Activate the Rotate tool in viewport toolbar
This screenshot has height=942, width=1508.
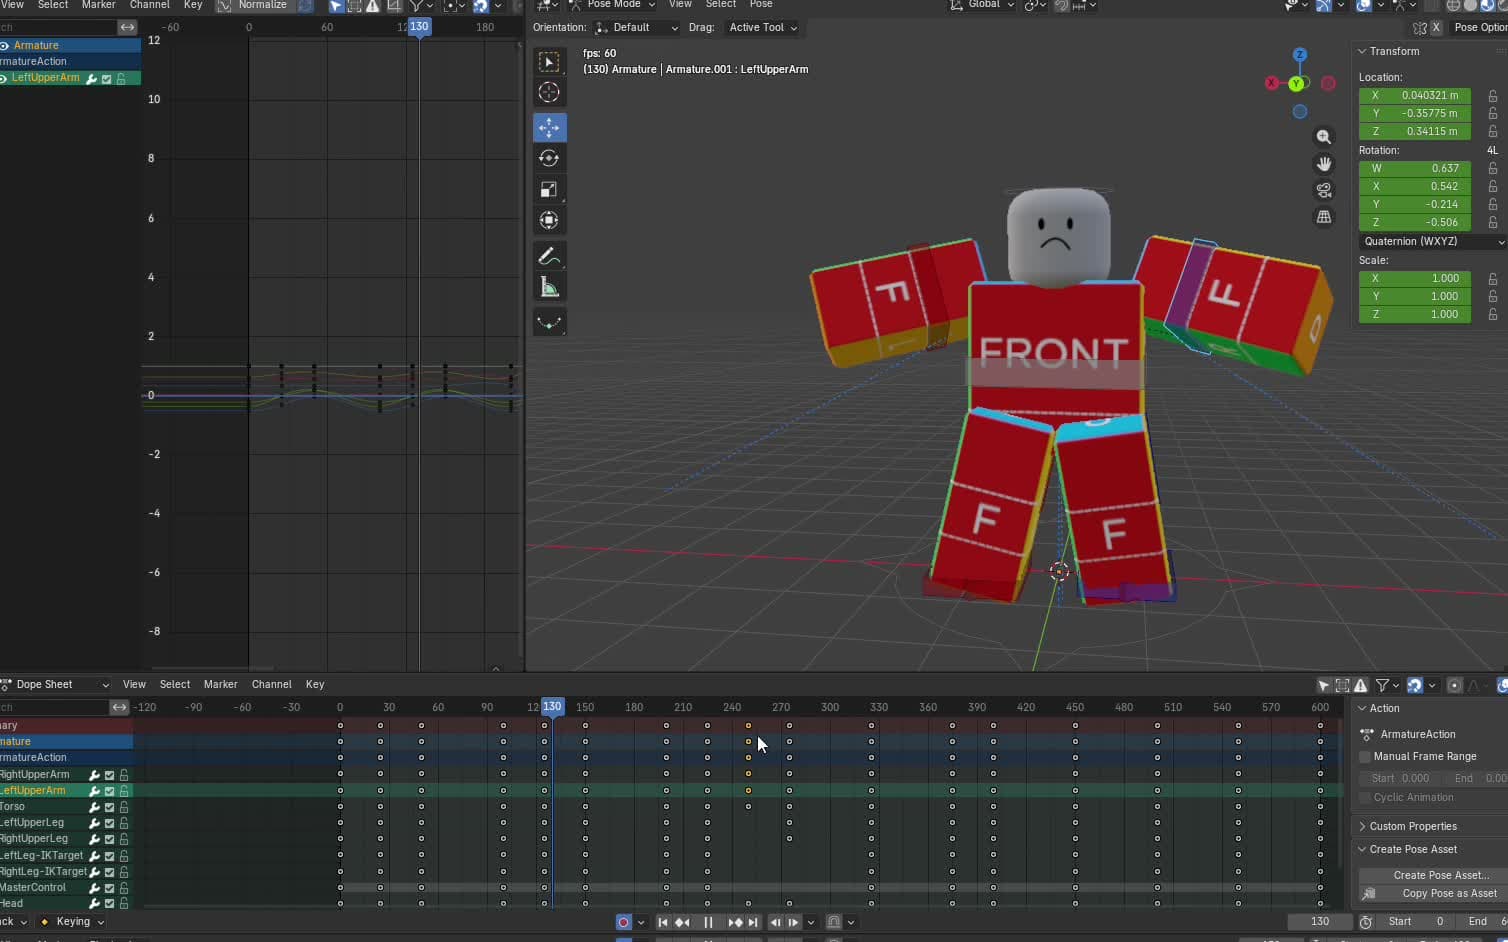(549, 158)
